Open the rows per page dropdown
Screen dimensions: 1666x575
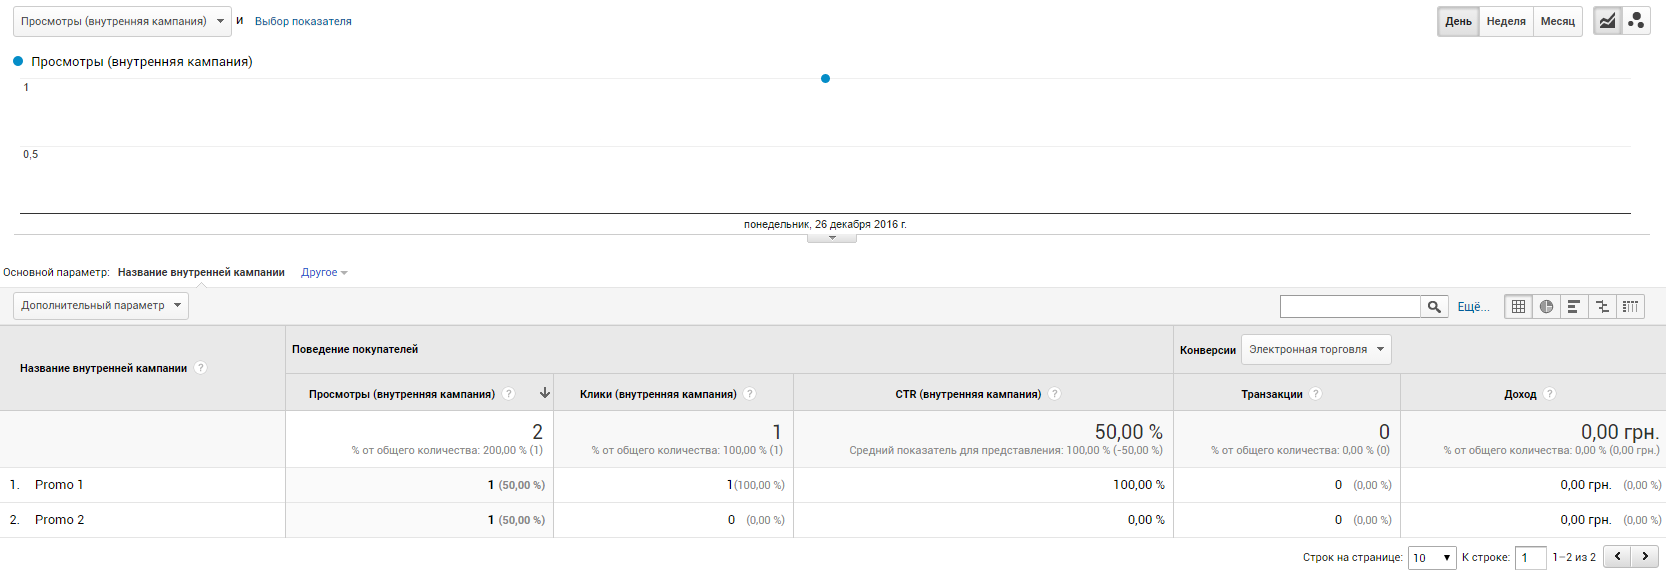(1432, 558)
